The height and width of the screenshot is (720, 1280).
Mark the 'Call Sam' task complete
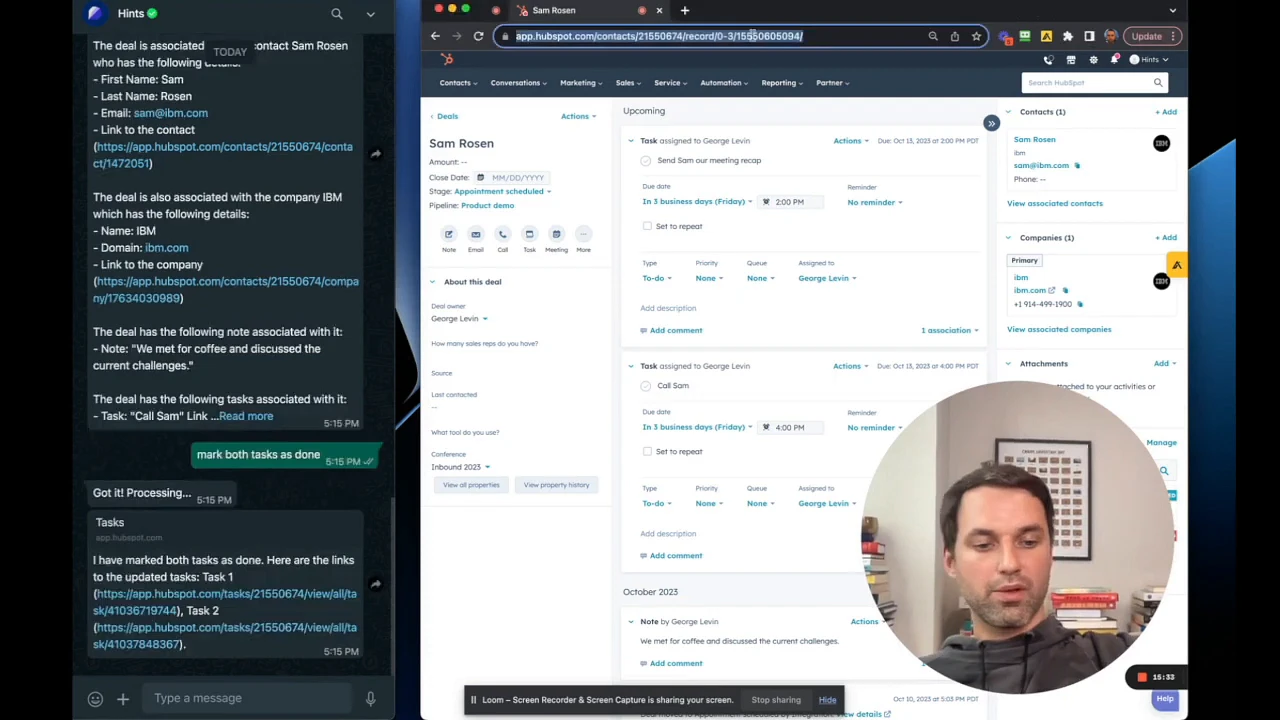point(646,386)
